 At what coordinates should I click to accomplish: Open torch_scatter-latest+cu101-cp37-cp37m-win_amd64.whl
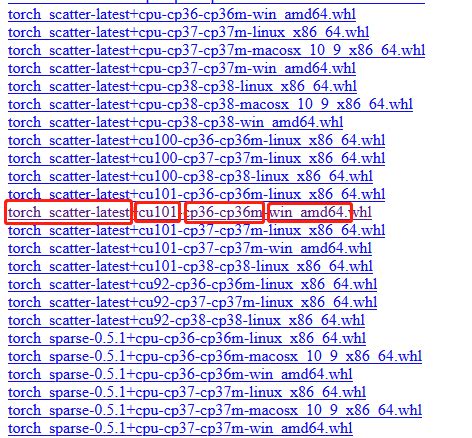[x=190, y=248]
